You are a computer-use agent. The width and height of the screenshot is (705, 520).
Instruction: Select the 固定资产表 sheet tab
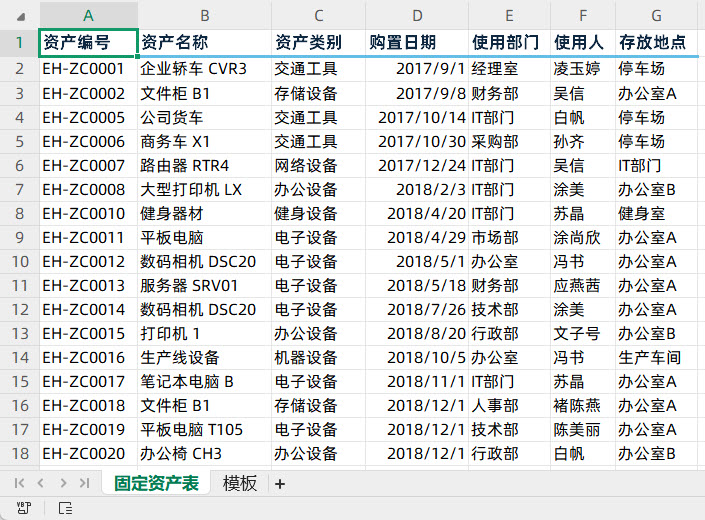[x=156, y=484]
